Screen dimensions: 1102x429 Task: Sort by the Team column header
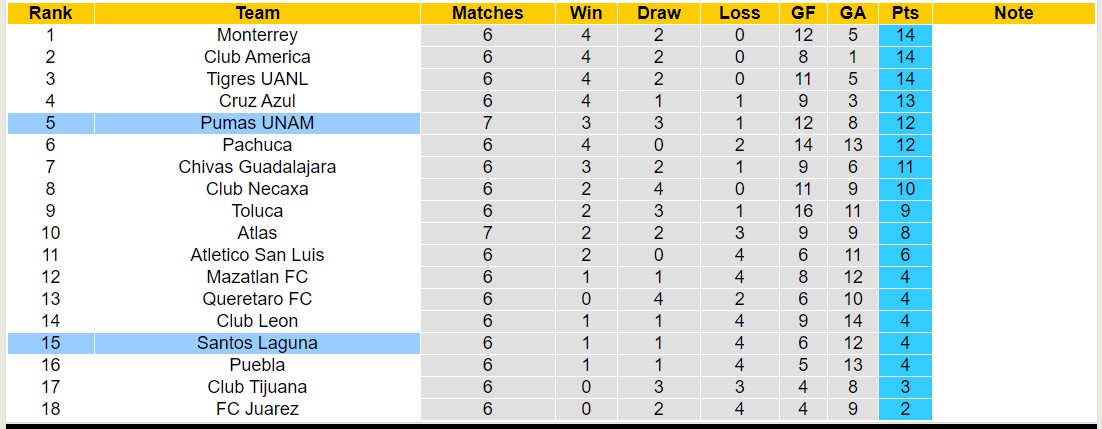click(x=257, y=13)
